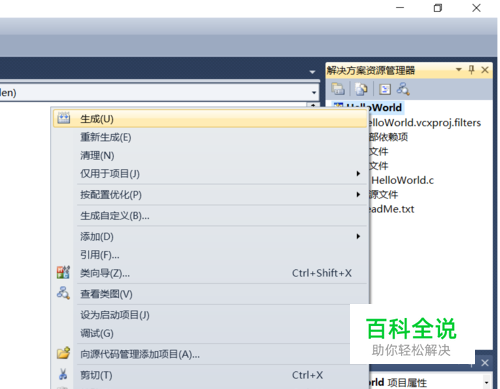Click the Class Wizard (类向导) icon
This screenshot has height=389, width=500.
click(x=63, y=272)
